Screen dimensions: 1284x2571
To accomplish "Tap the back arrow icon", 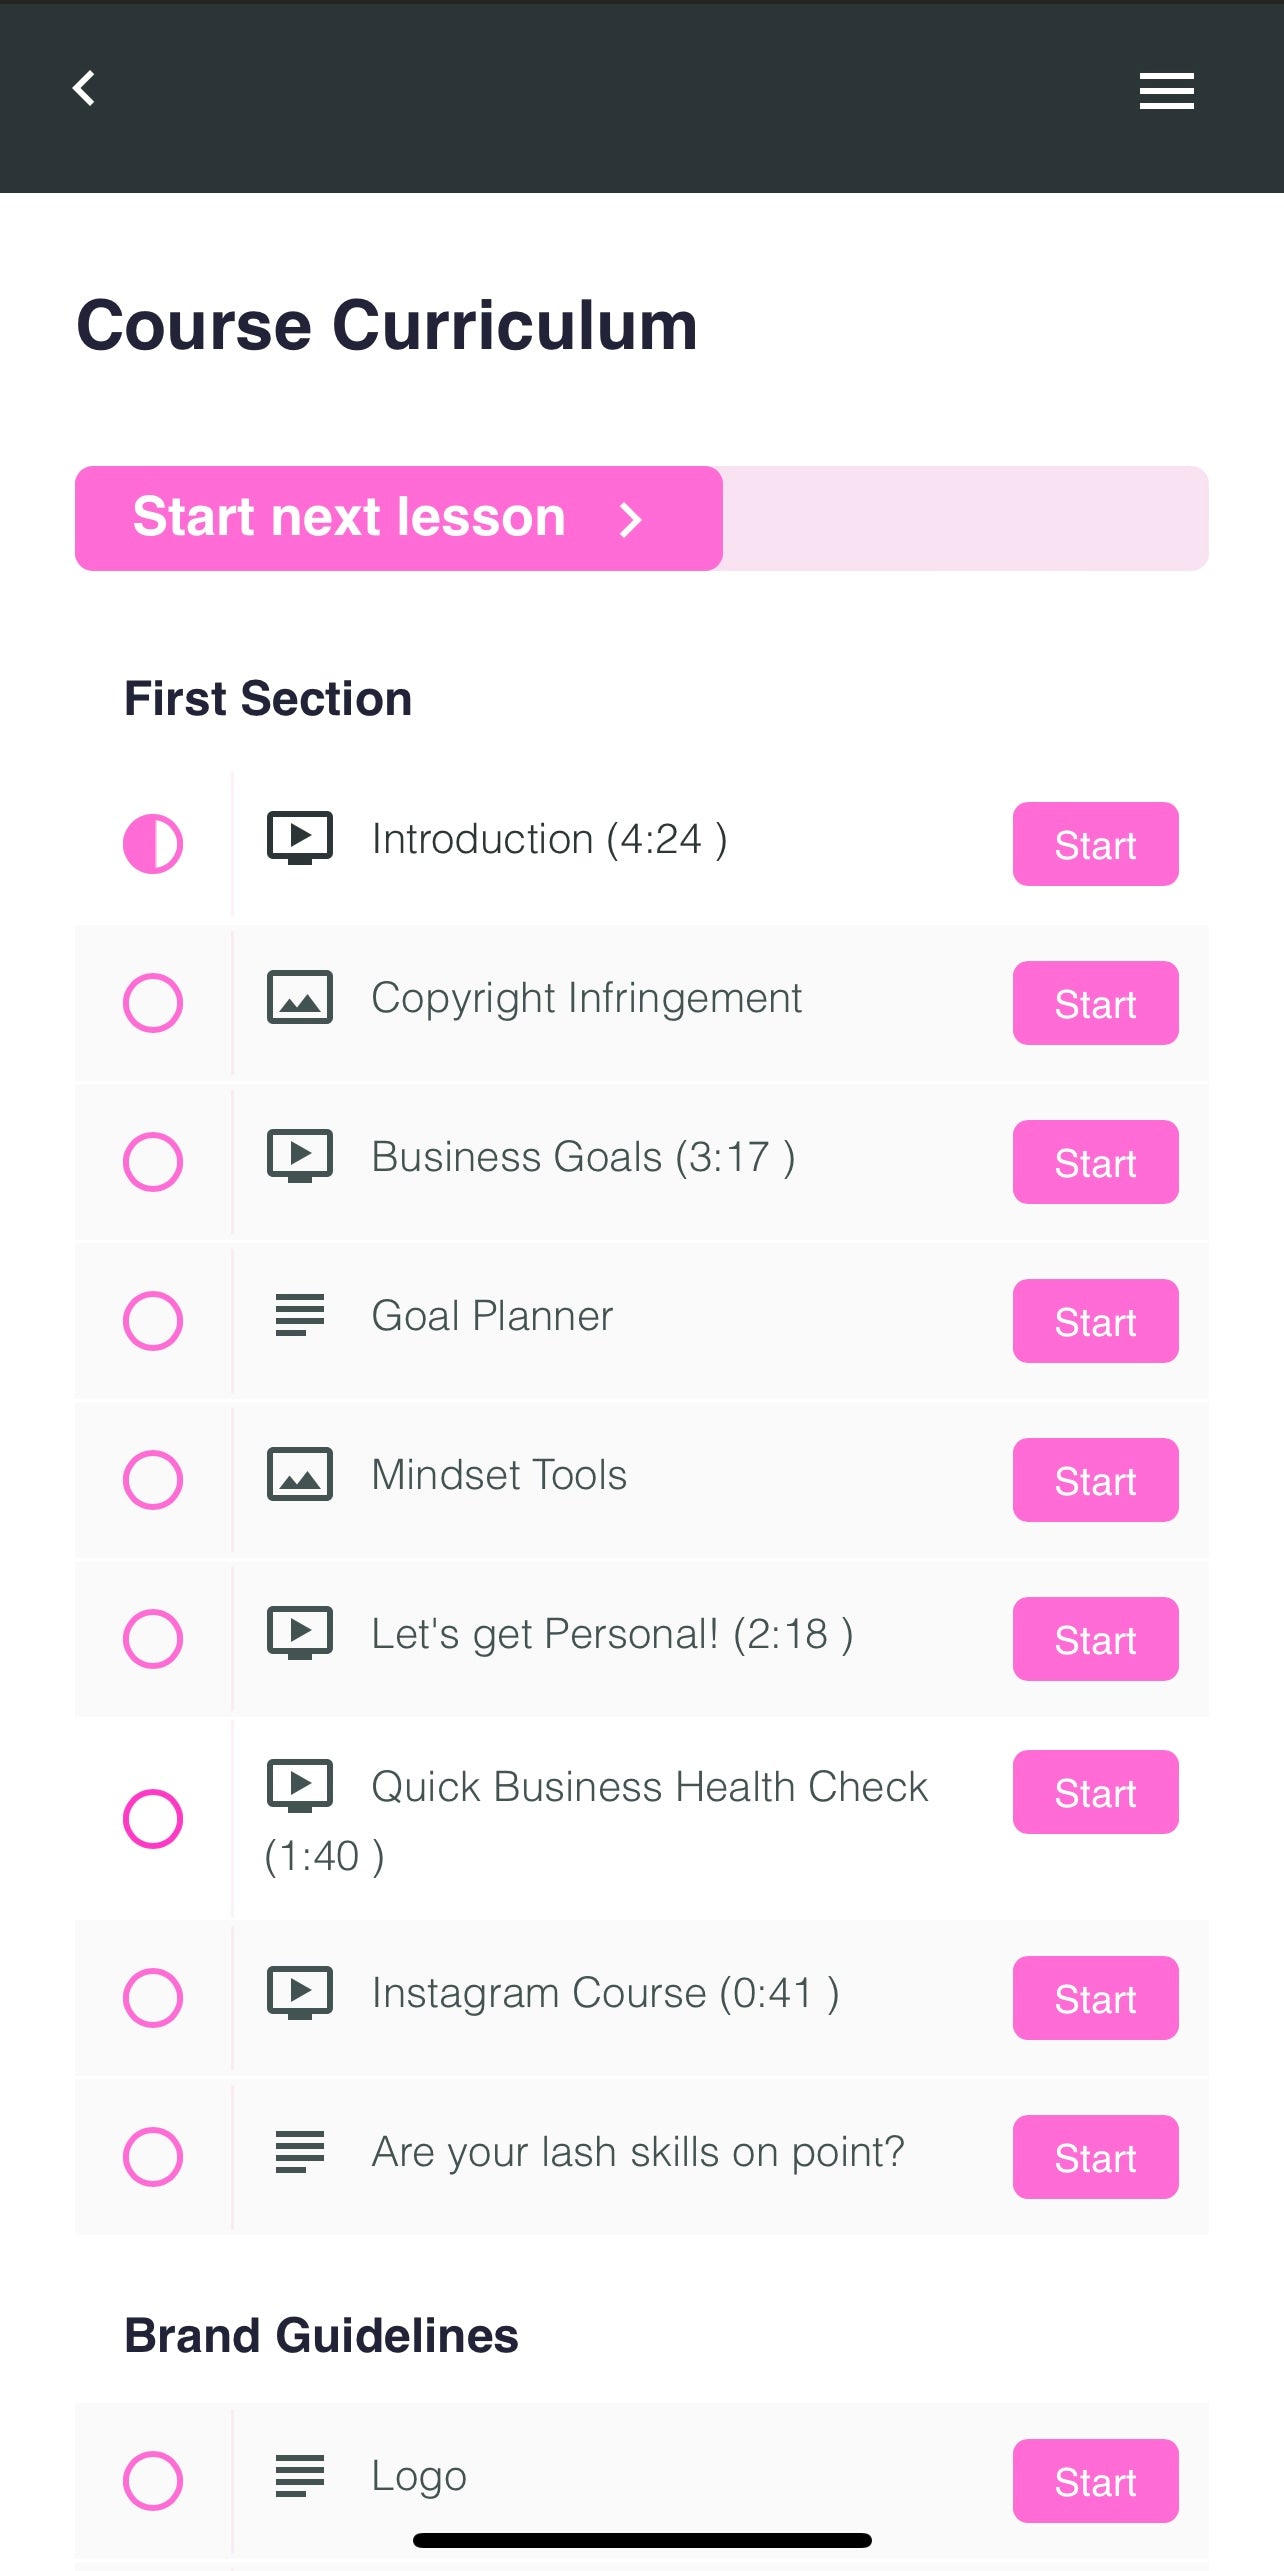I will [84, 89].
